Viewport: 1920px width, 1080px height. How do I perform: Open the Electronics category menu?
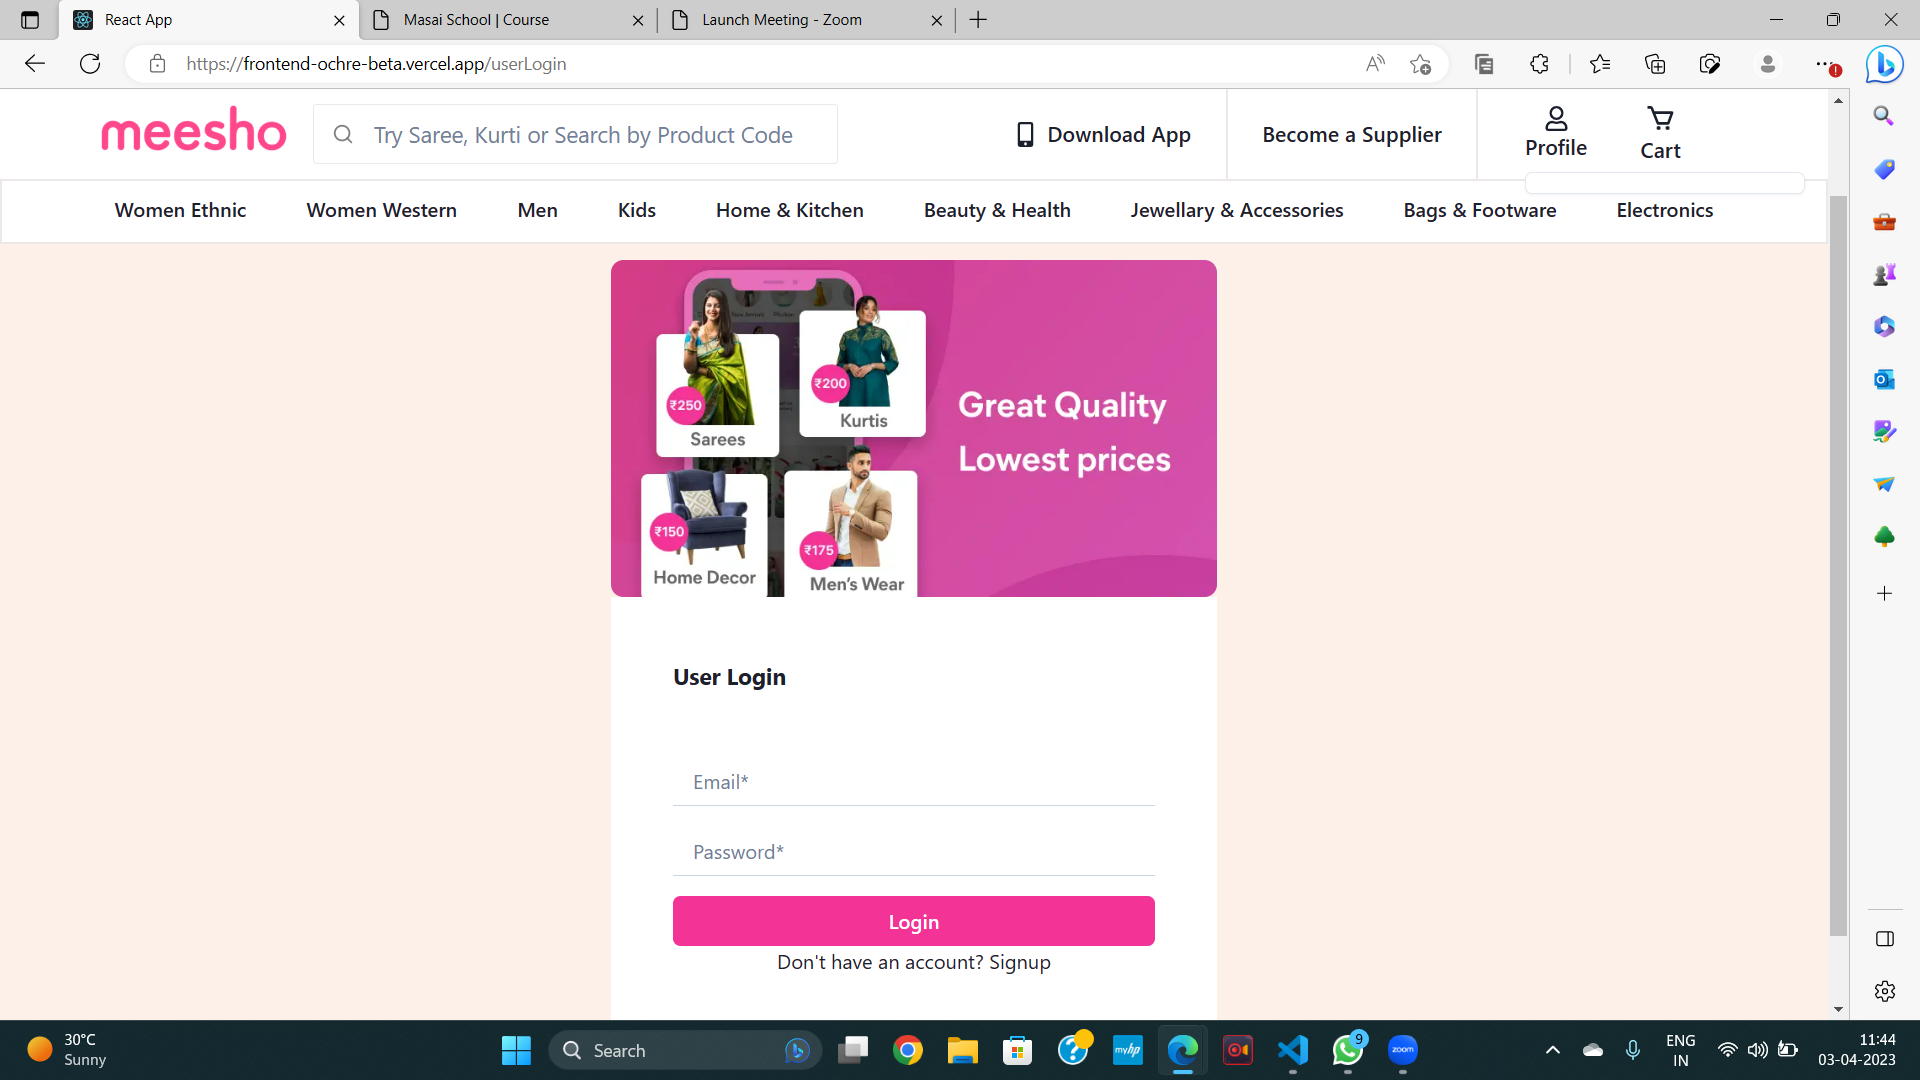(x=1664, y=210)
